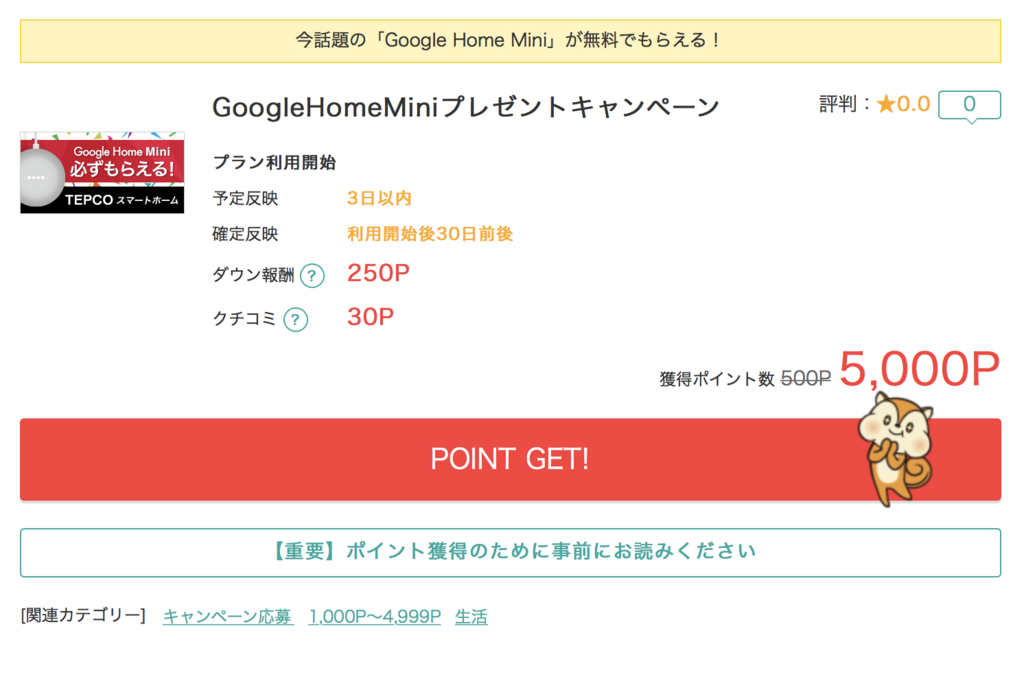Click the crossed-out 500P original points
Viewport: 1024px width, 679px height.
coord(806,378)
